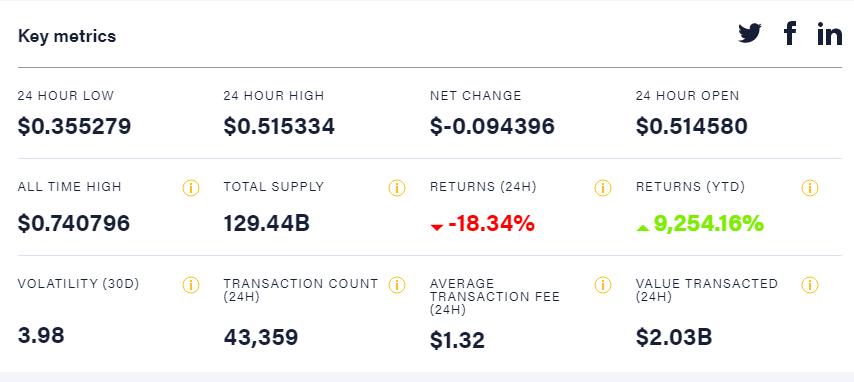Image resolution: width=854 pixels, height=382 pixels.
Task: Select the 24 hour low value $0.355279
Action: (x=74, y=126)
